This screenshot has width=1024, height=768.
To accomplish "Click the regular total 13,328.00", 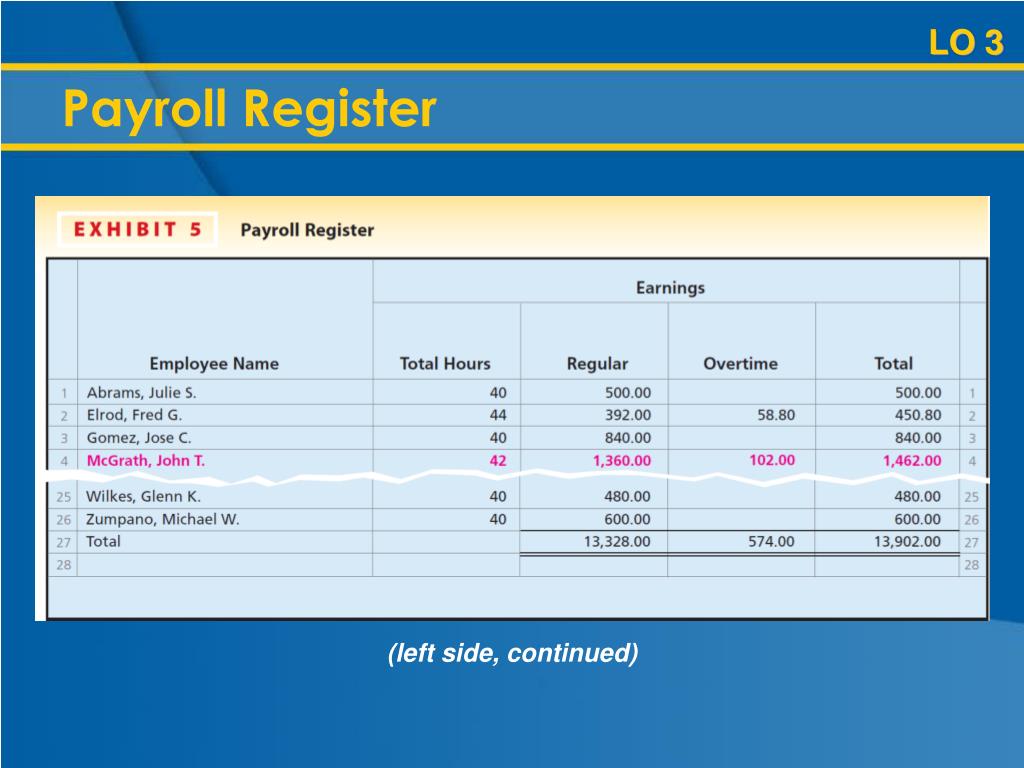I will [x=617, y=541].
